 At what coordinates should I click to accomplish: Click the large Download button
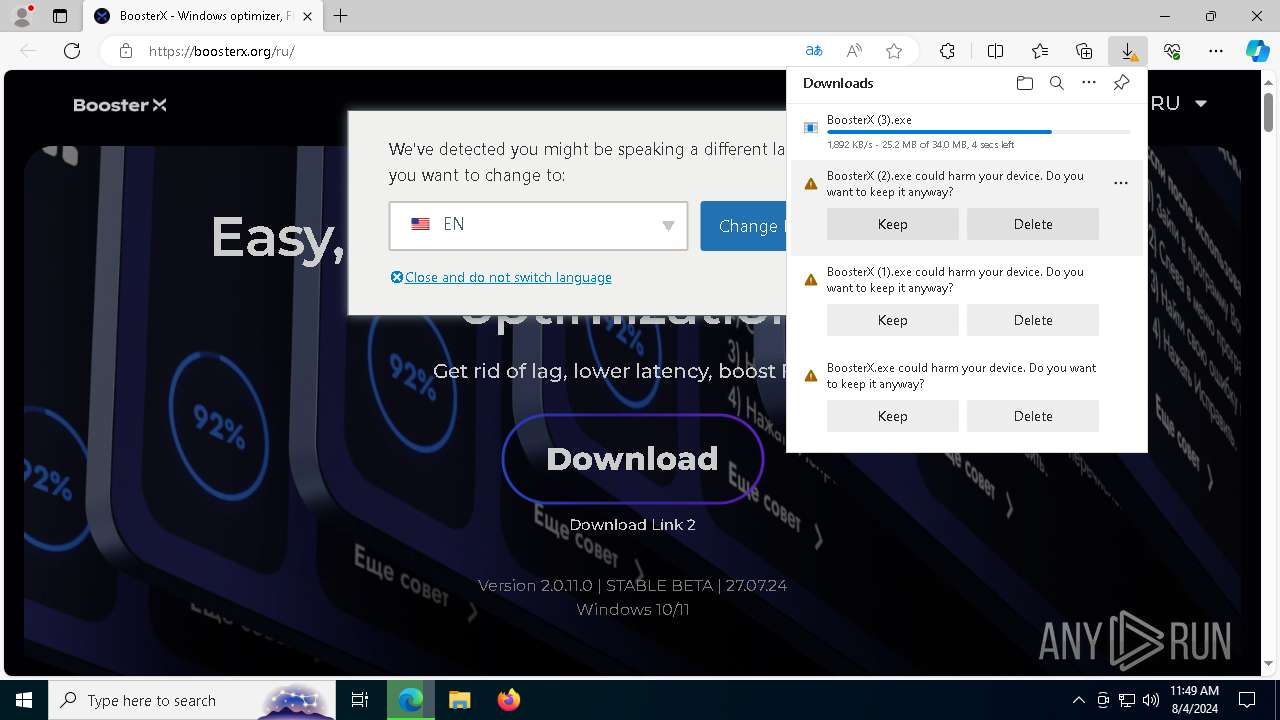(x=632, y=458)
